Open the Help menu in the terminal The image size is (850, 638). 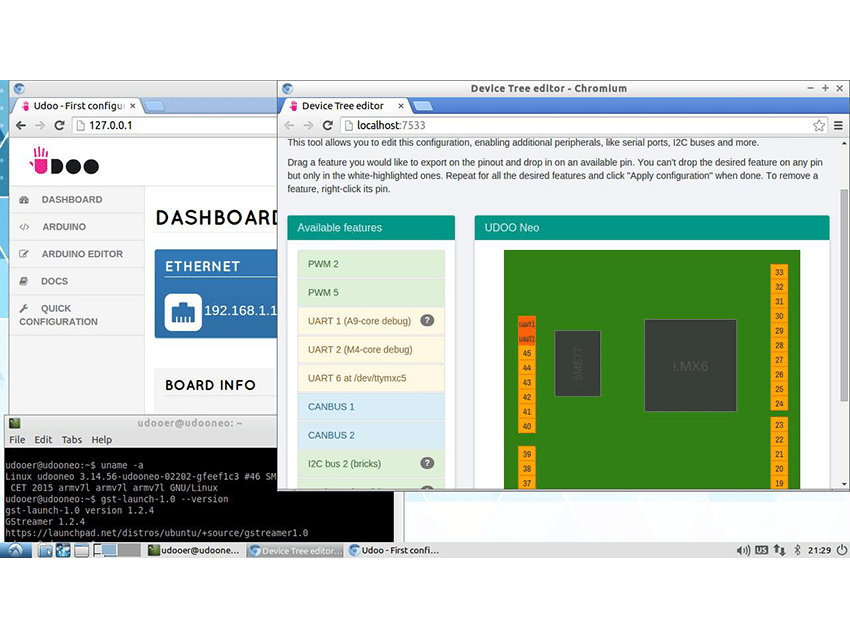[x=101, y=440]
